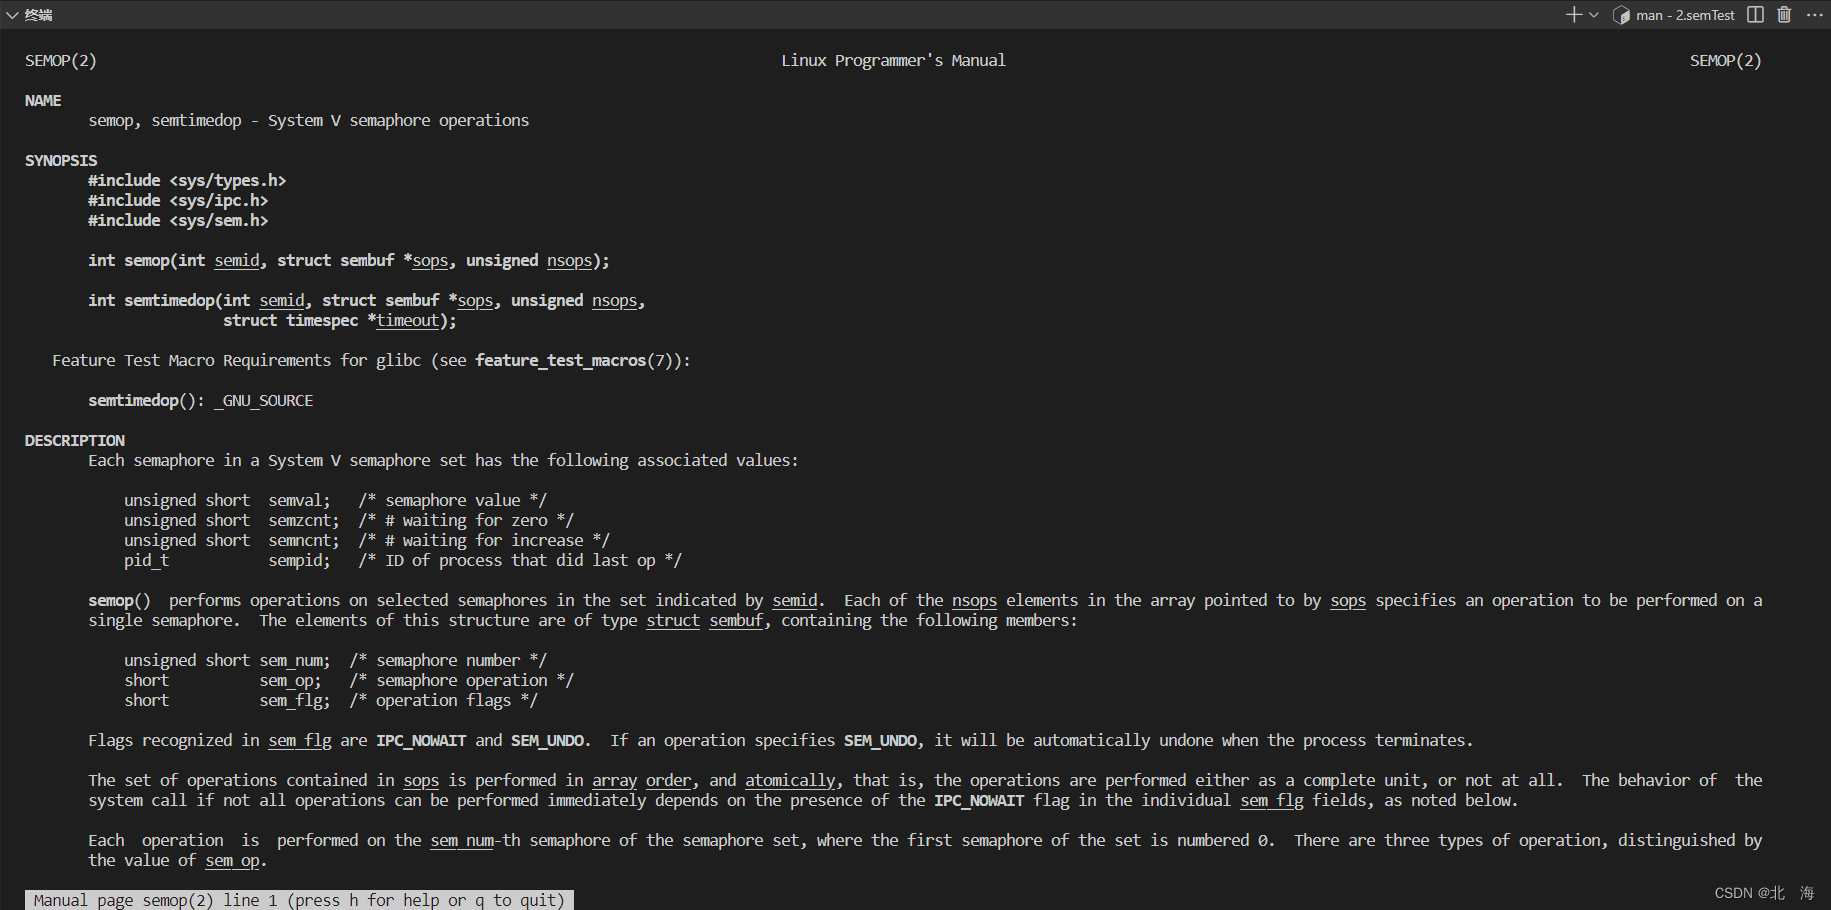Click 'semop, semtimedop - System V semaphore operations' line
The width and height of the screenshot is (1831, 910).
[x=309, y=121]
